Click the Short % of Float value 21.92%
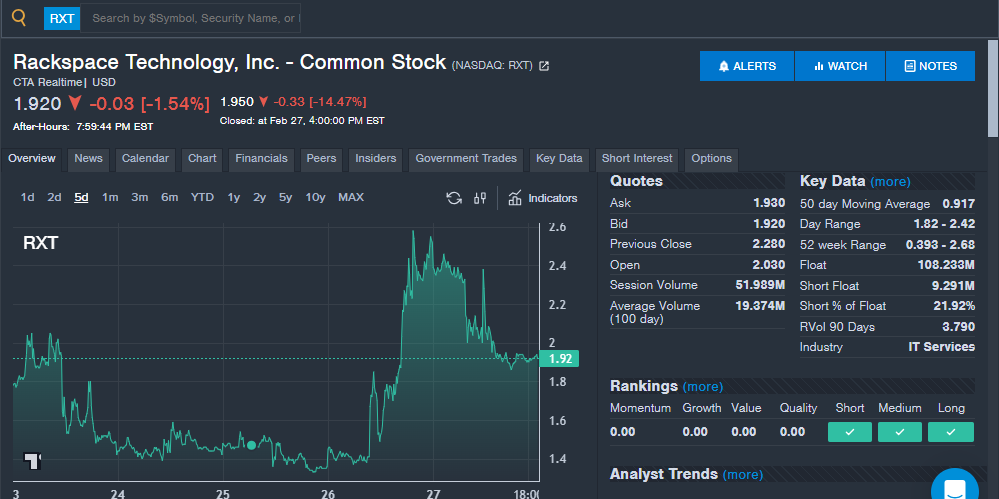The image size is (999, 499). (954, 306)
